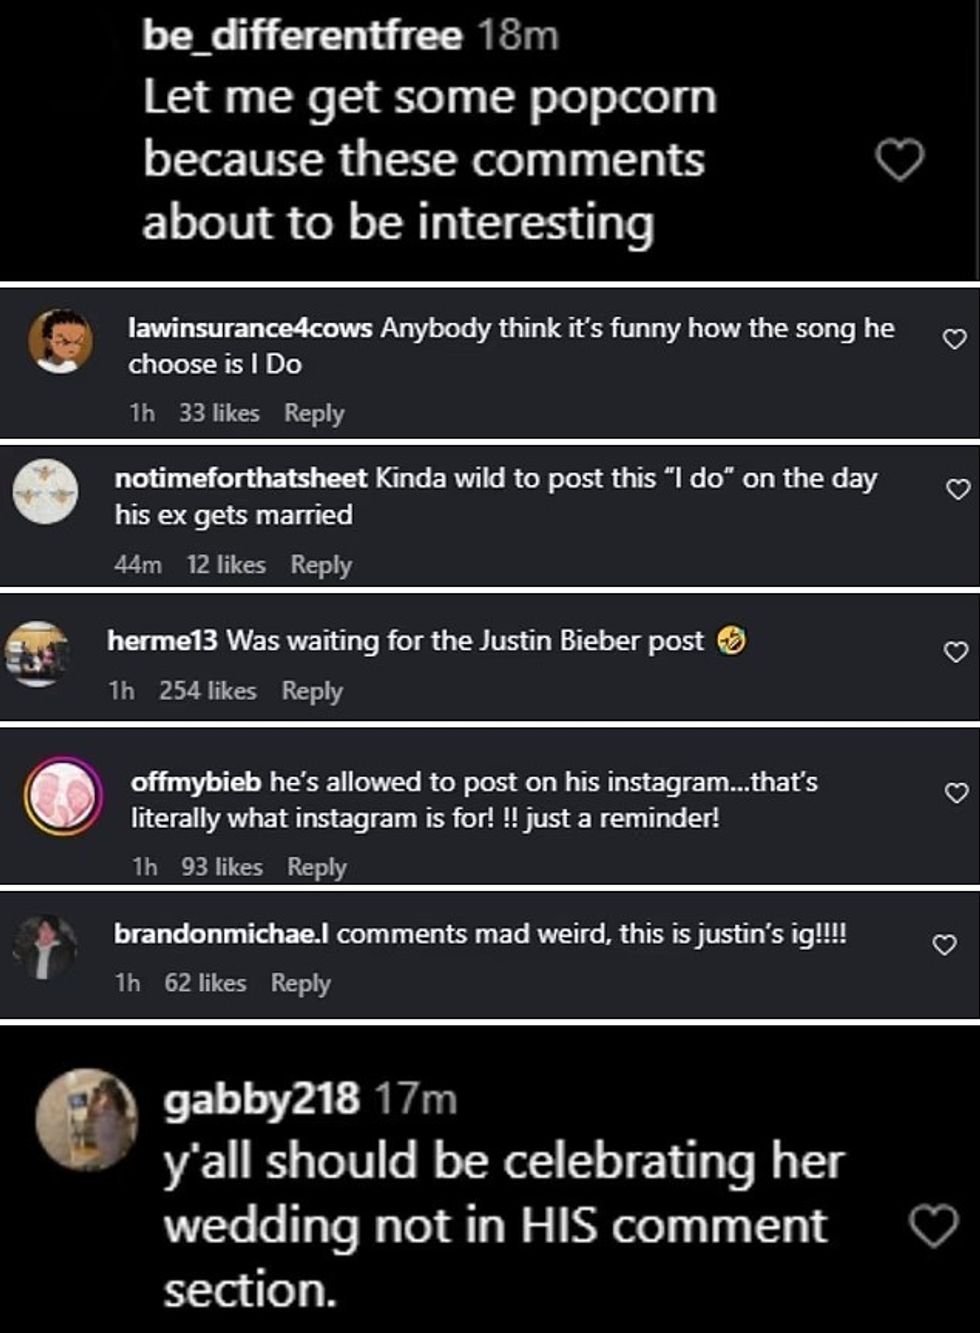Screen dimensions: 980x1333
Task: Reply to herme13's comment
Action: [312, 691]
